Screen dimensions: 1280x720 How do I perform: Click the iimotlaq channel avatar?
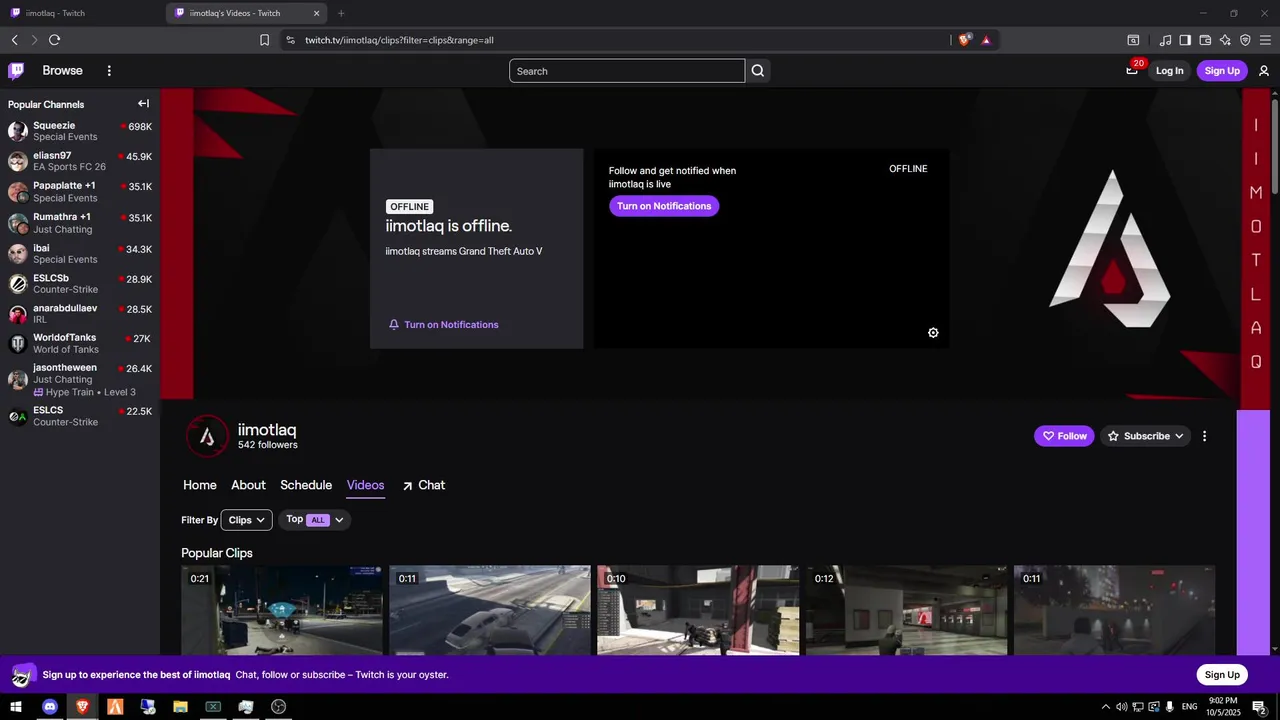pos(207,436)
